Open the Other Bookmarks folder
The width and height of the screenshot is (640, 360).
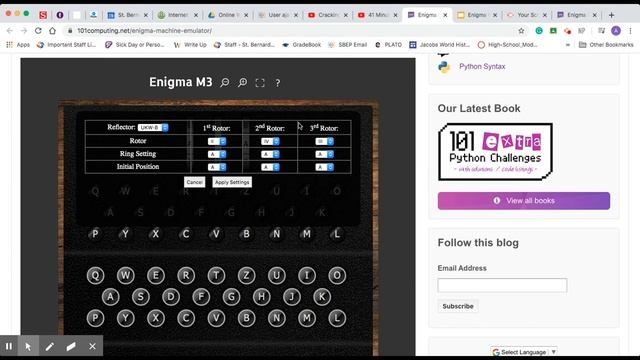[606, 45]
